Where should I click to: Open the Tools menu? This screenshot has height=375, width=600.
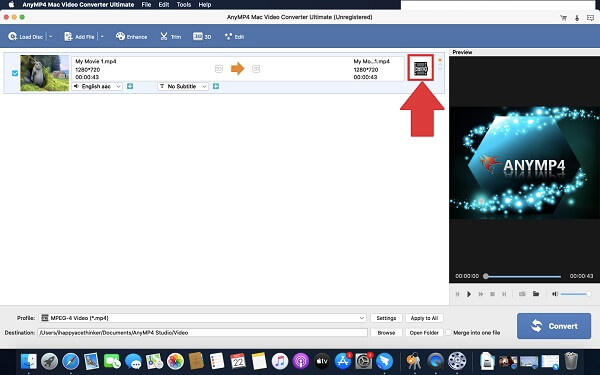click(184, 5)
